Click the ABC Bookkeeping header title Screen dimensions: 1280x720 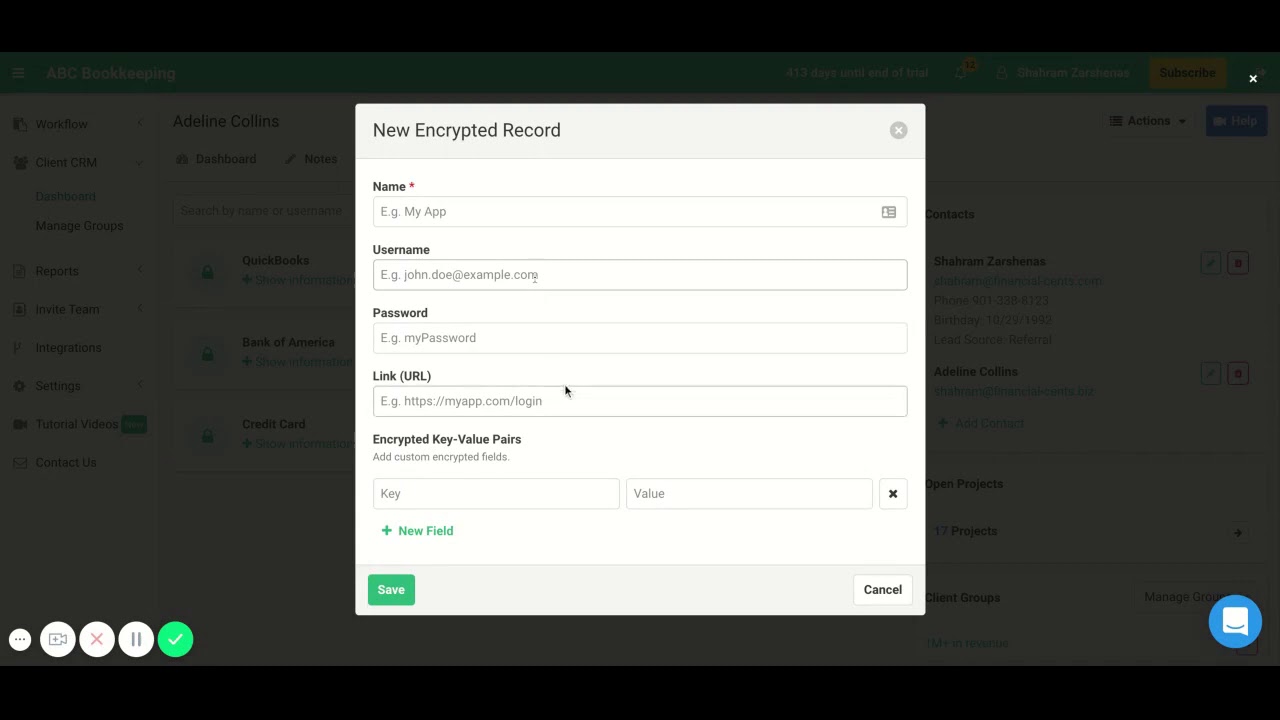coord(110,73)
